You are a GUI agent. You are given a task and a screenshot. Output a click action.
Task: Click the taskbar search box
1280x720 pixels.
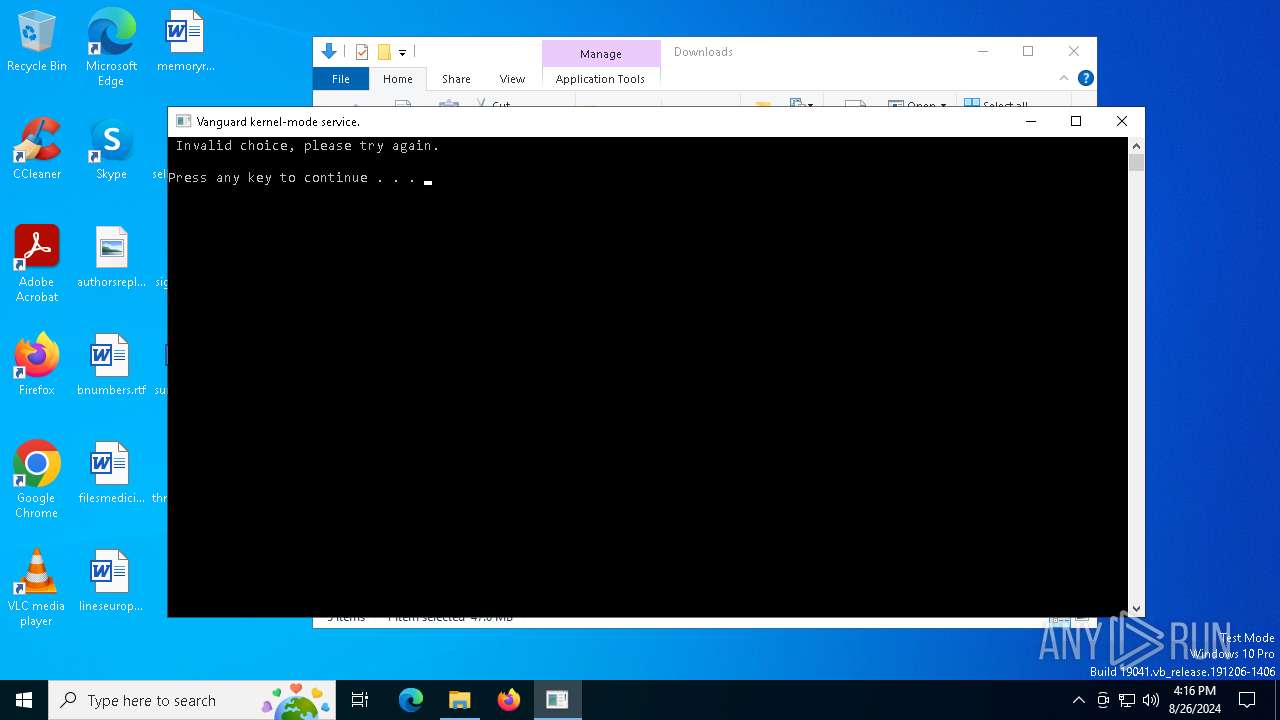192,700
